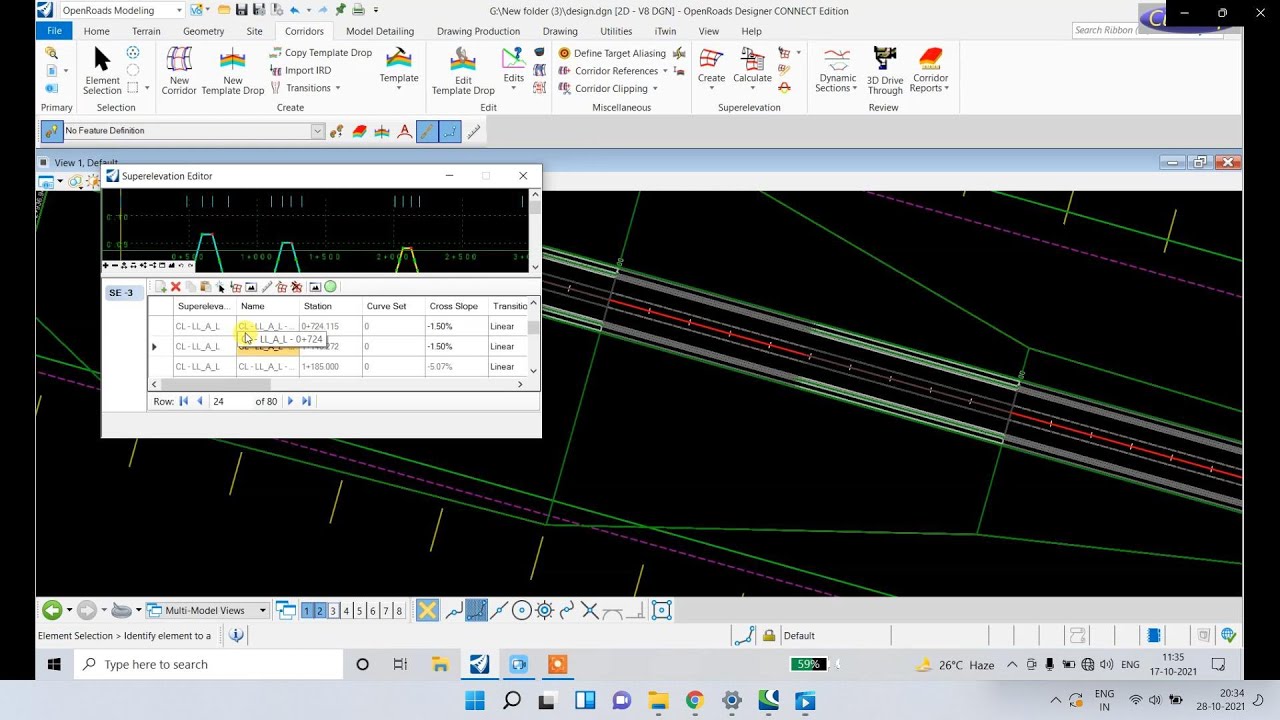This screenshot has height=720, width=1280.
Task: Open the Corridors ribbon tab
Action: (304, 31)
